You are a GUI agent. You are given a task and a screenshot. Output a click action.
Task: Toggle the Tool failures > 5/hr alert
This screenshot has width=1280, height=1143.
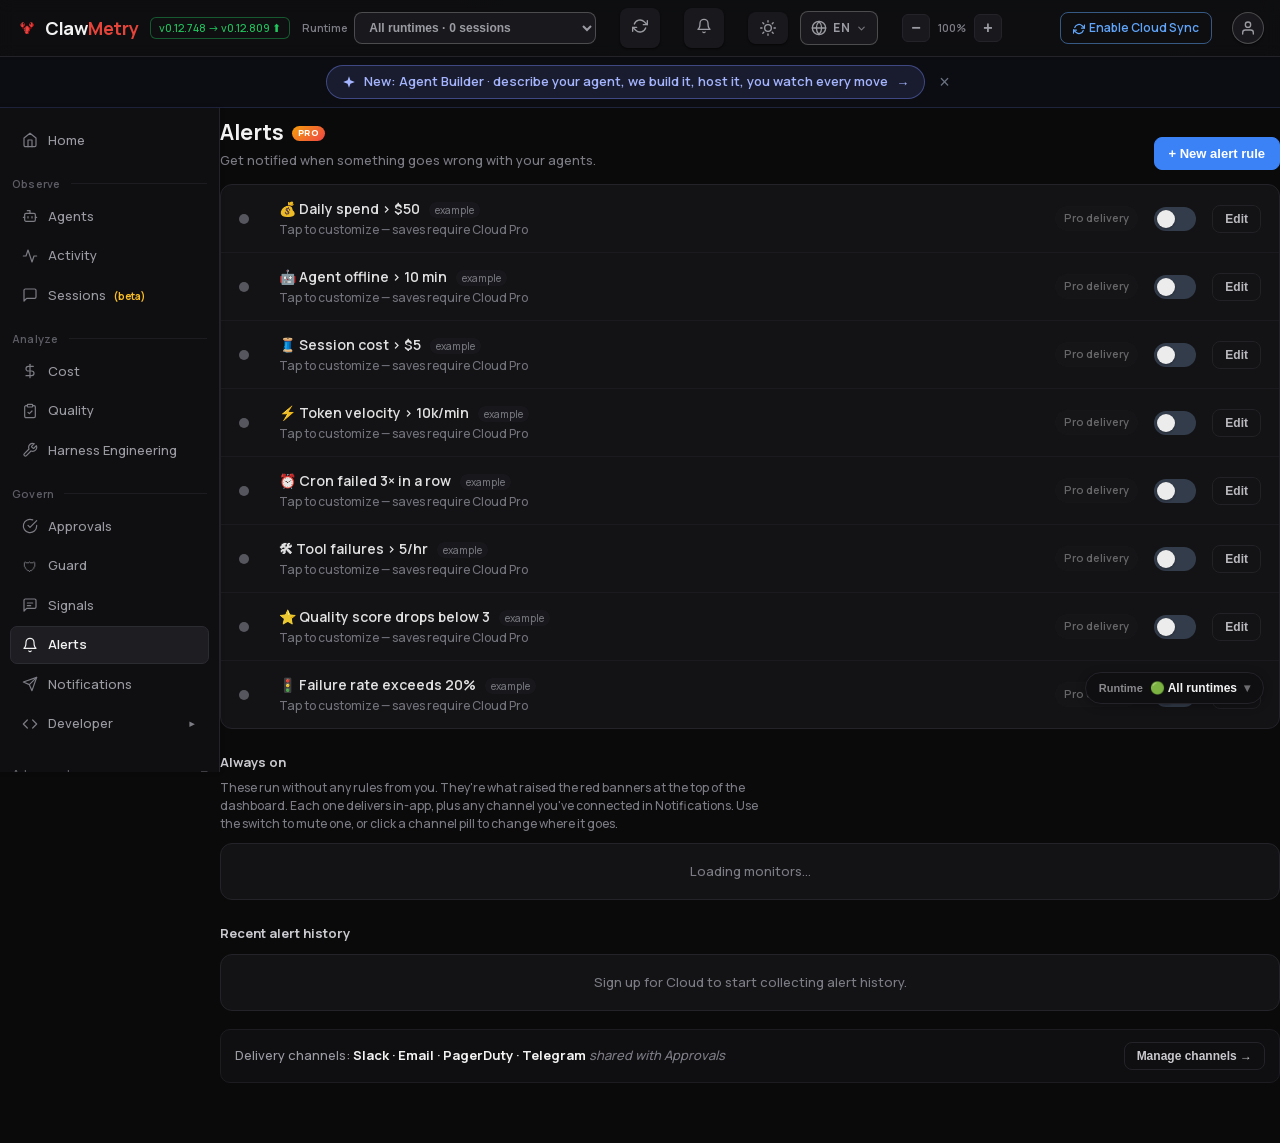click(1175, 559)
